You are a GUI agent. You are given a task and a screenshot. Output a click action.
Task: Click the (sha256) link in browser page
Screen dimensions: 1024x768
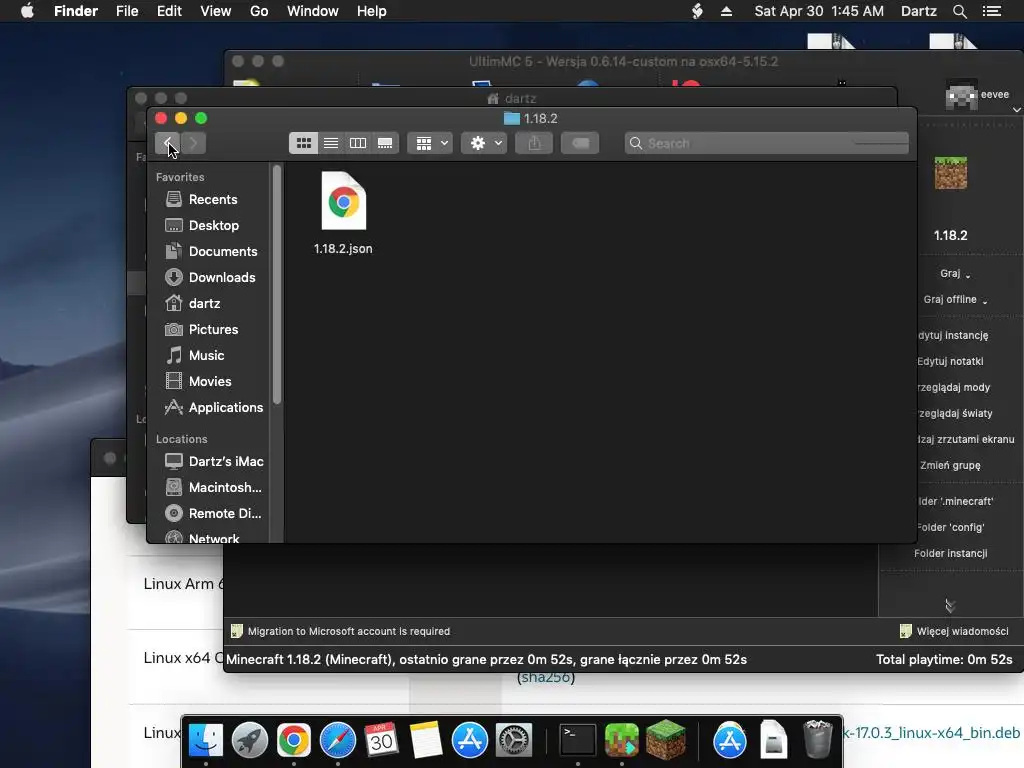(546, 677)
